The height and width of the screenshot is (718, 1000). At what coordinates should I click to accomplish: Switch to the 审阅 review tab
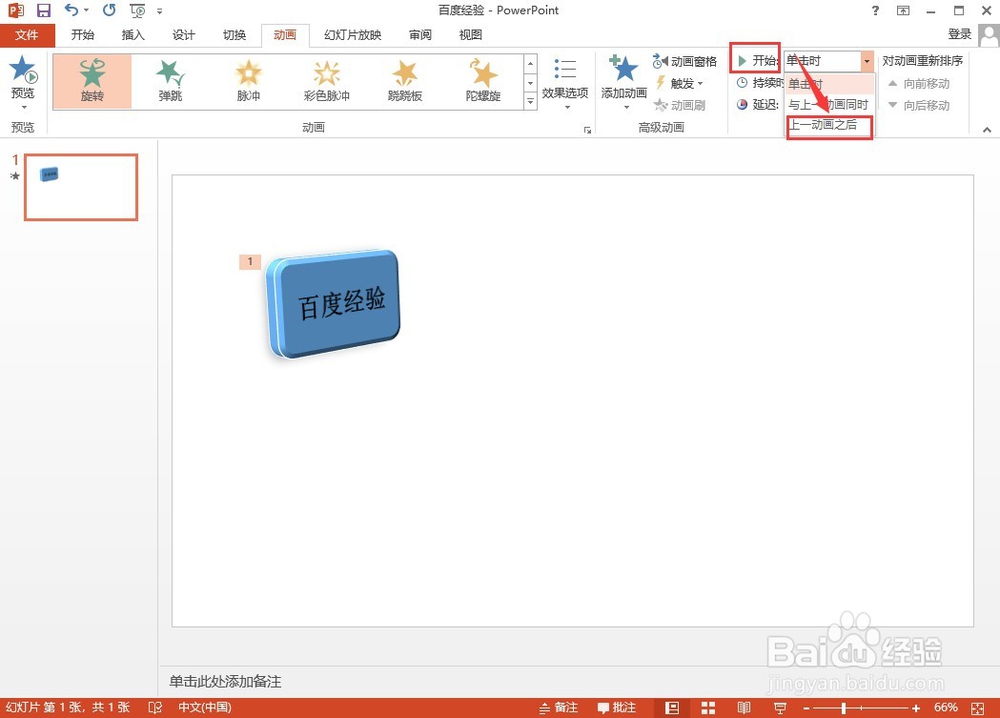pos(420,35)
